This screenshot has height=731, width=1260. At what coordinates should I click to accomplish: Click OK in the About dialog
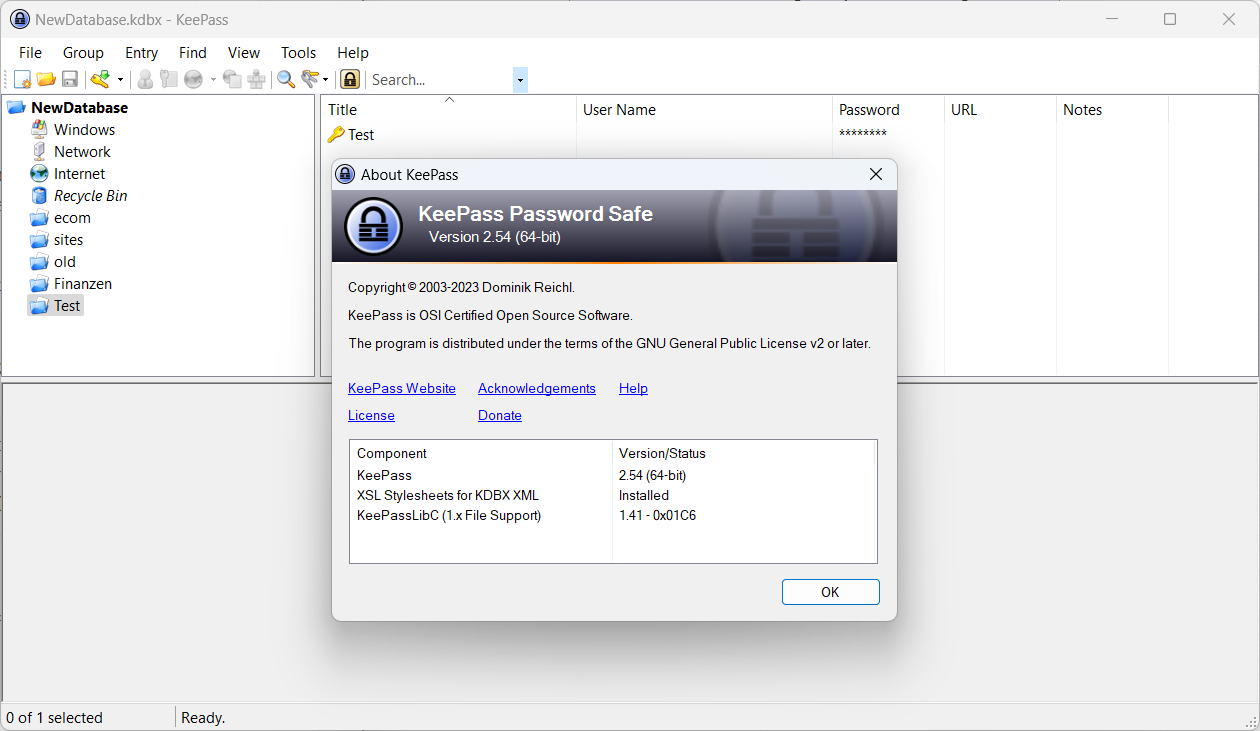[830, 591]
